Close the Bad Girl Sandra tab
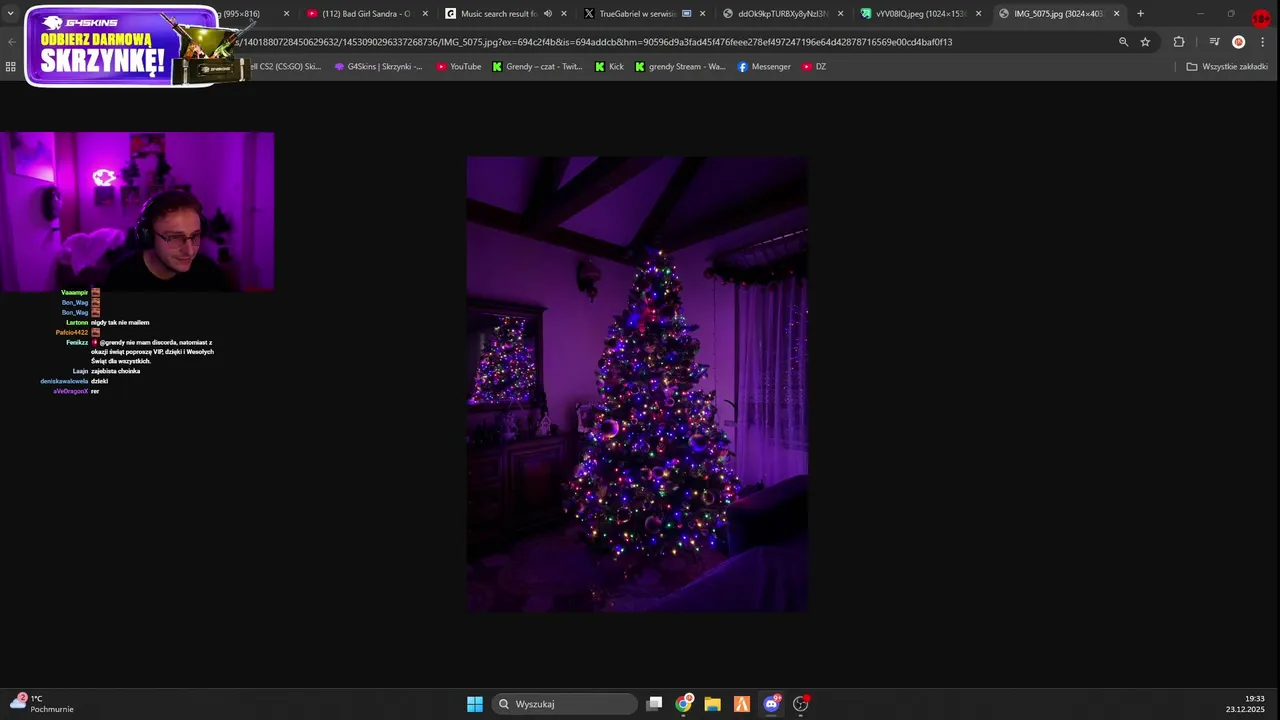 [x=425, y=14]
